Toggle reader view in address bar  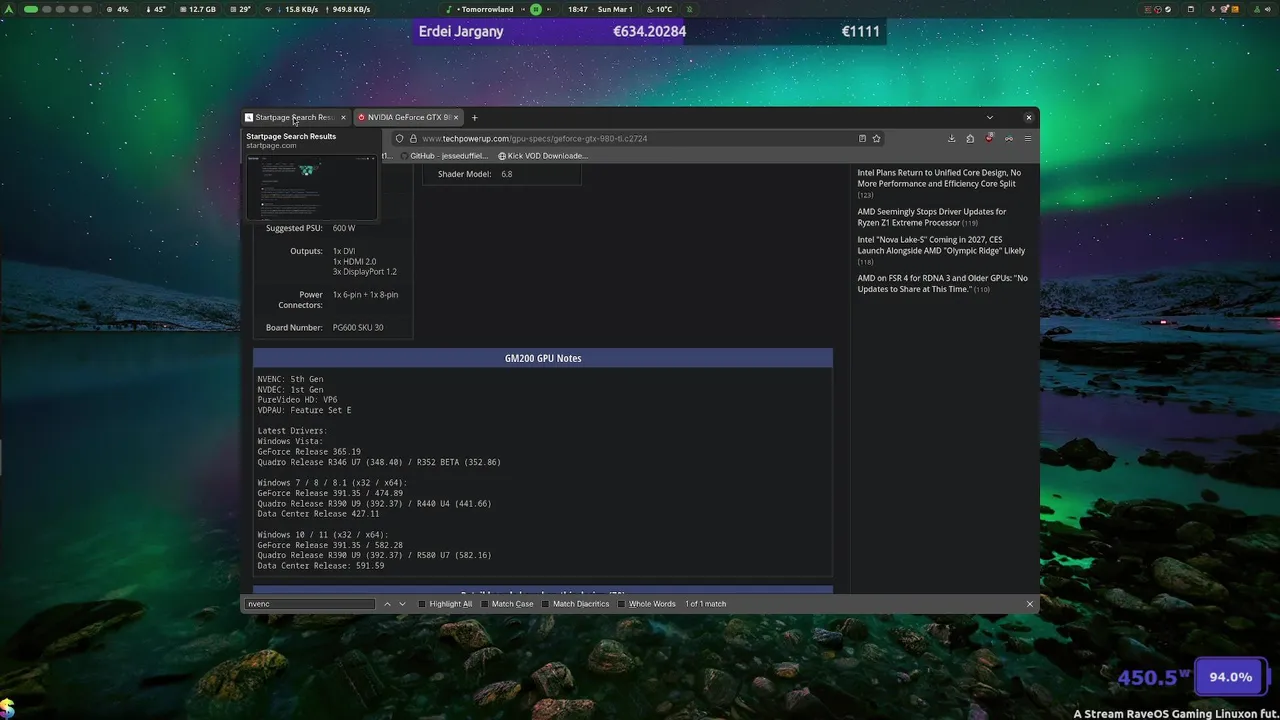coord(862,138)
